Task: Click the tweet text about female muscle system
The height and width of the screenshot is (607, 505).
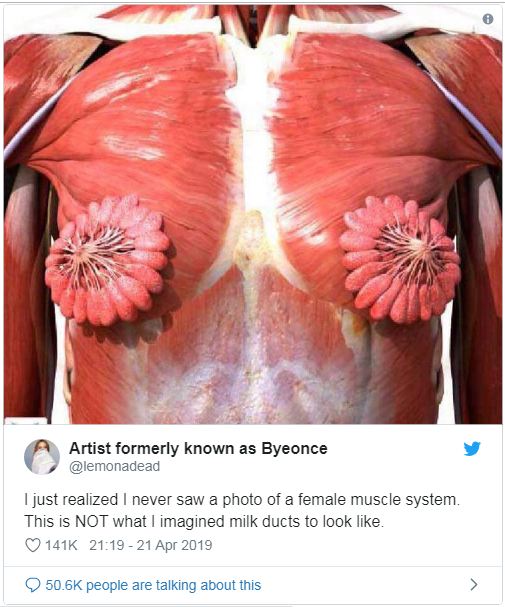Action: pos(242,510)
